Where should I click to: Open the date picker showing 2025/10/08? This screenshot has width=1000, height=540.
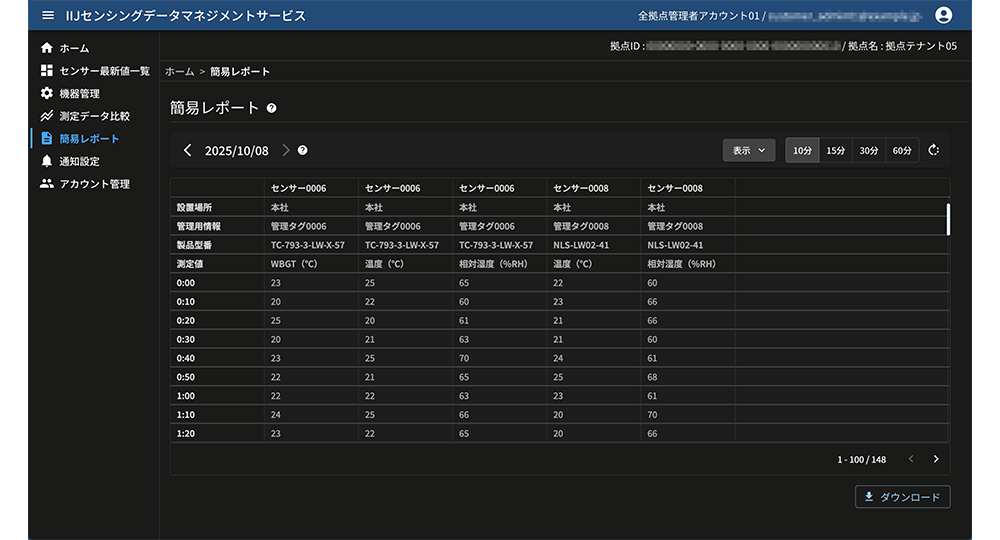click(x=237, y=150)
